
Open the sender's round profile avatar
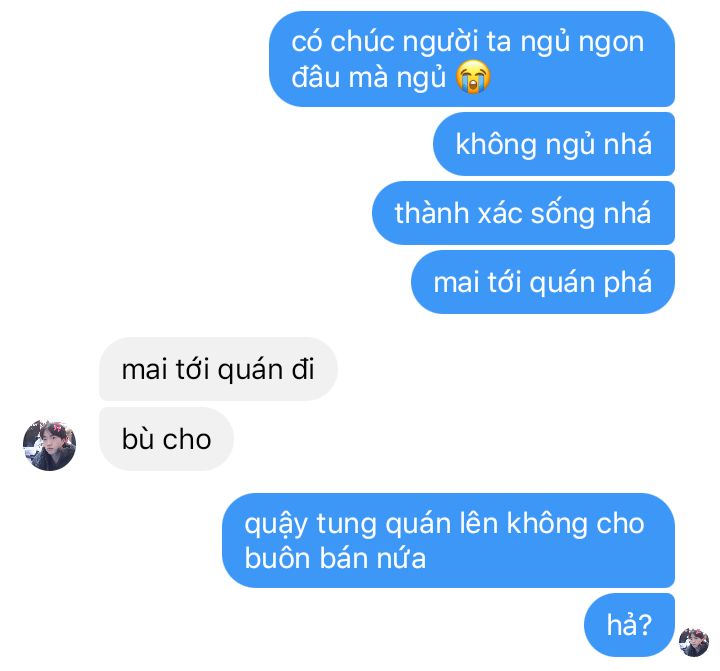50,445
